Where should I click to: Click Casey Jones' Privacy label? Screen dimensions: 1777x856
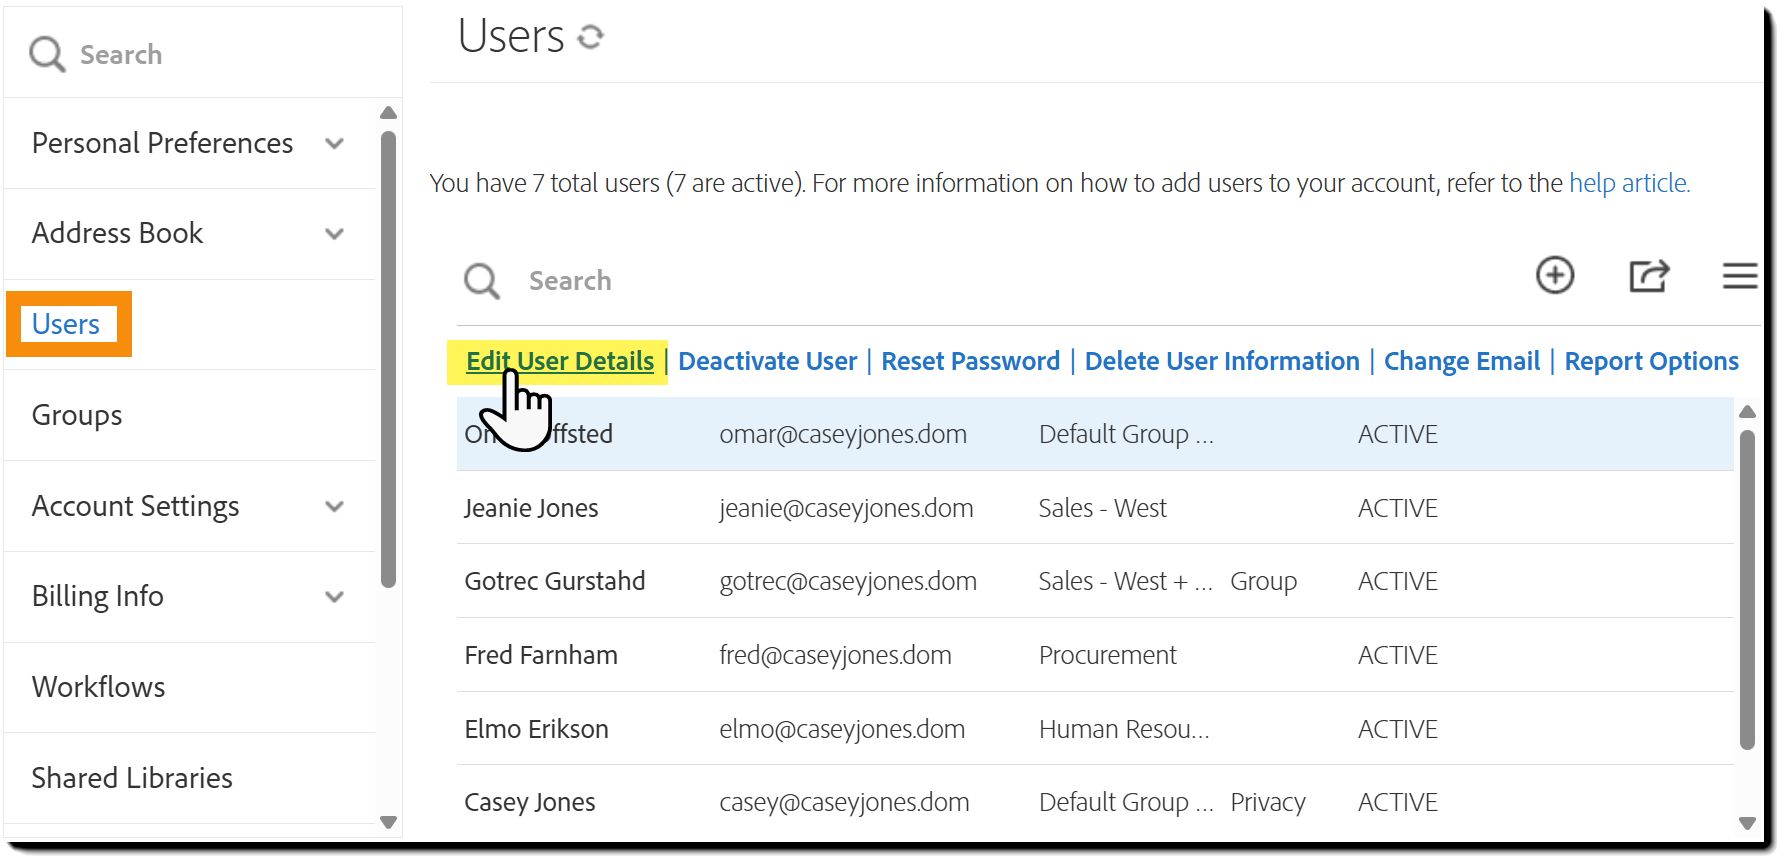pos(1268,802)
